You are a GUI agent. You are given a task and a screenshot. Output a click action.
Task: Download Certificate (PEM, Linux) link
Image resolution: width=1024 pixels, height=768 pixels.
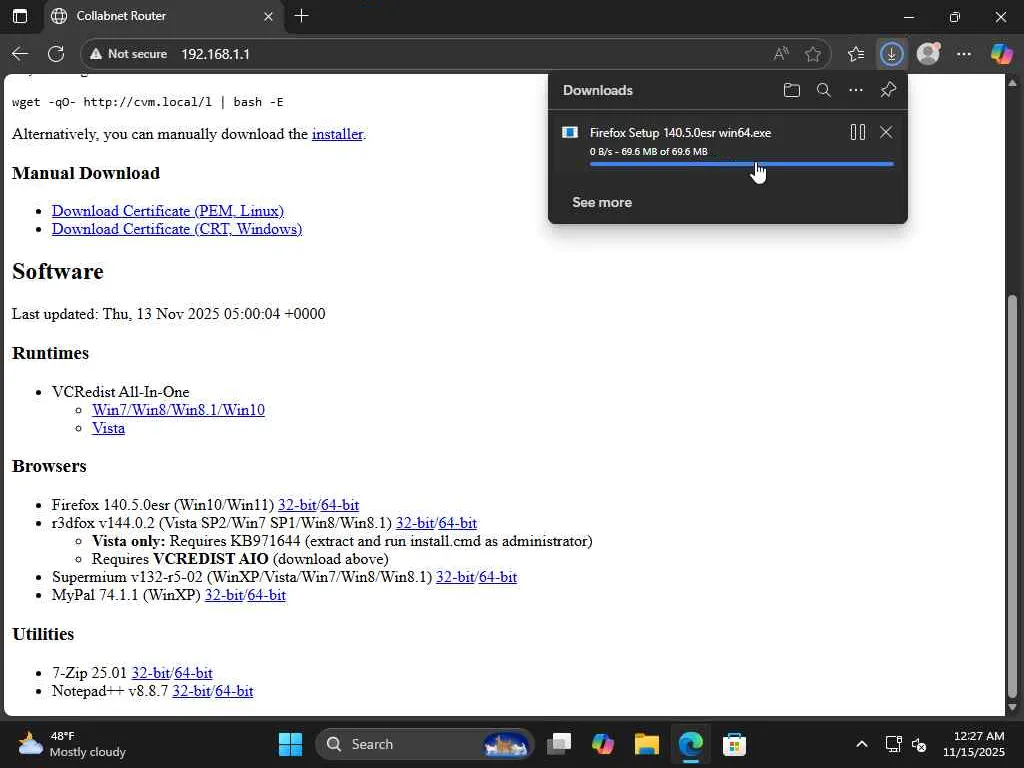pyautogui.click(x=168, y=211)
